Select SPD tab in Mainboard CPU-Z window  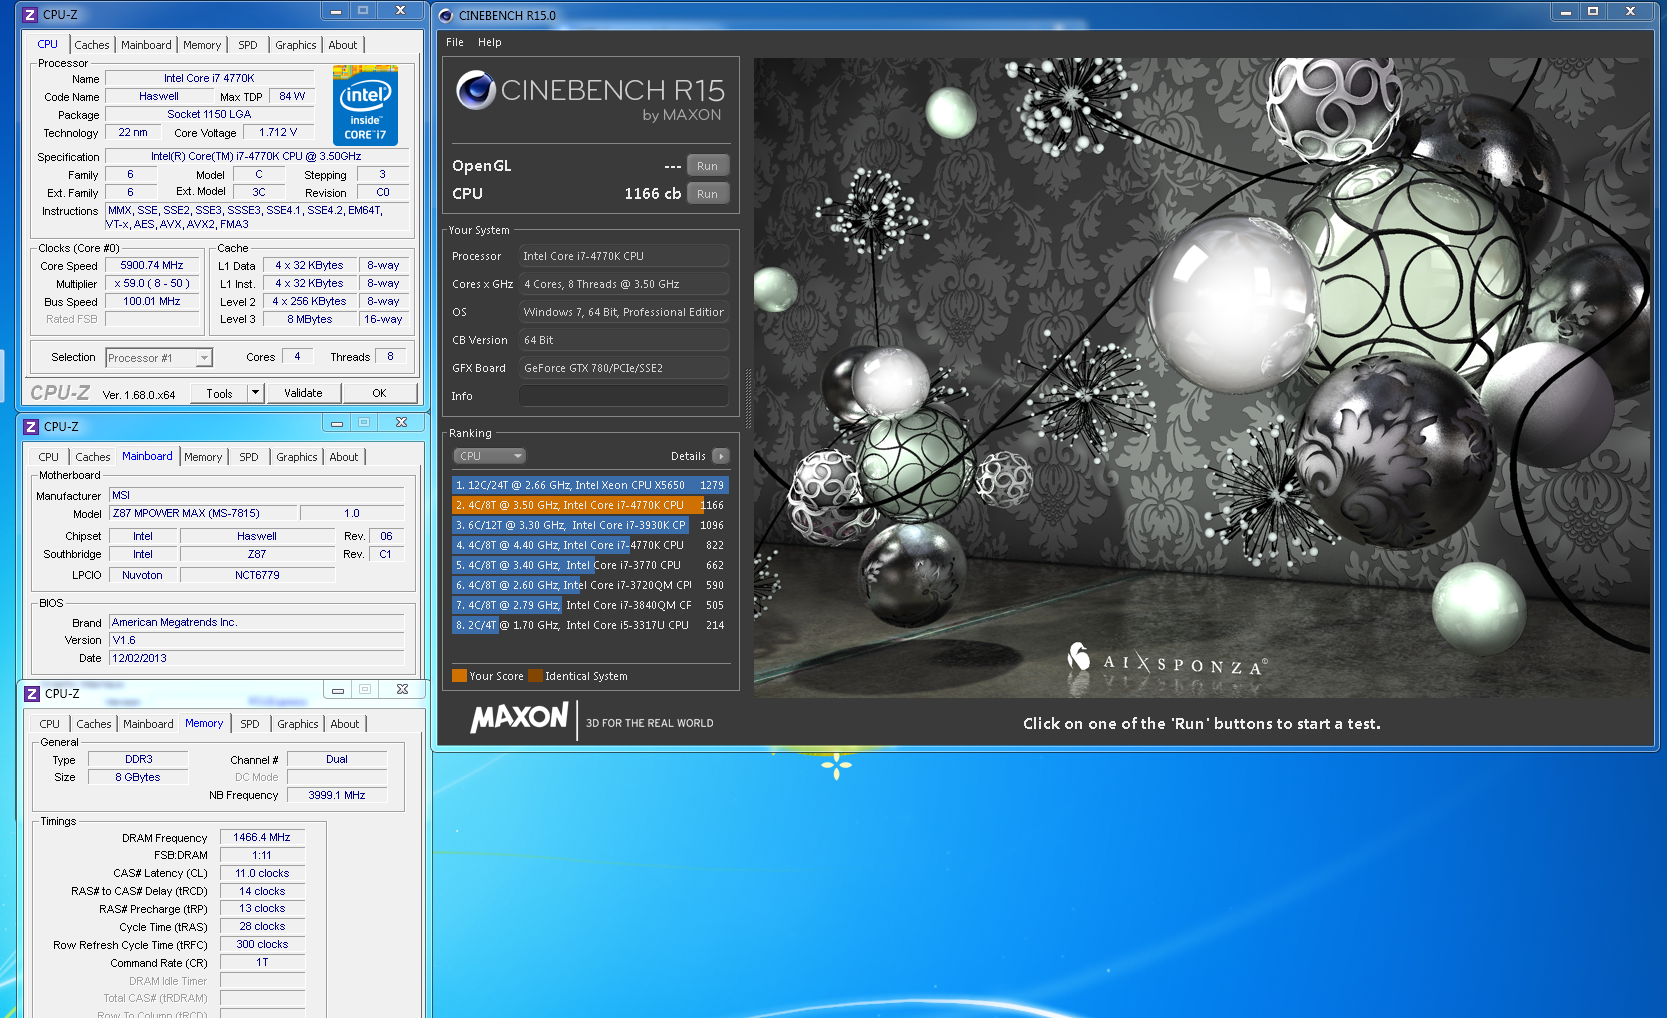coord(249,457)
